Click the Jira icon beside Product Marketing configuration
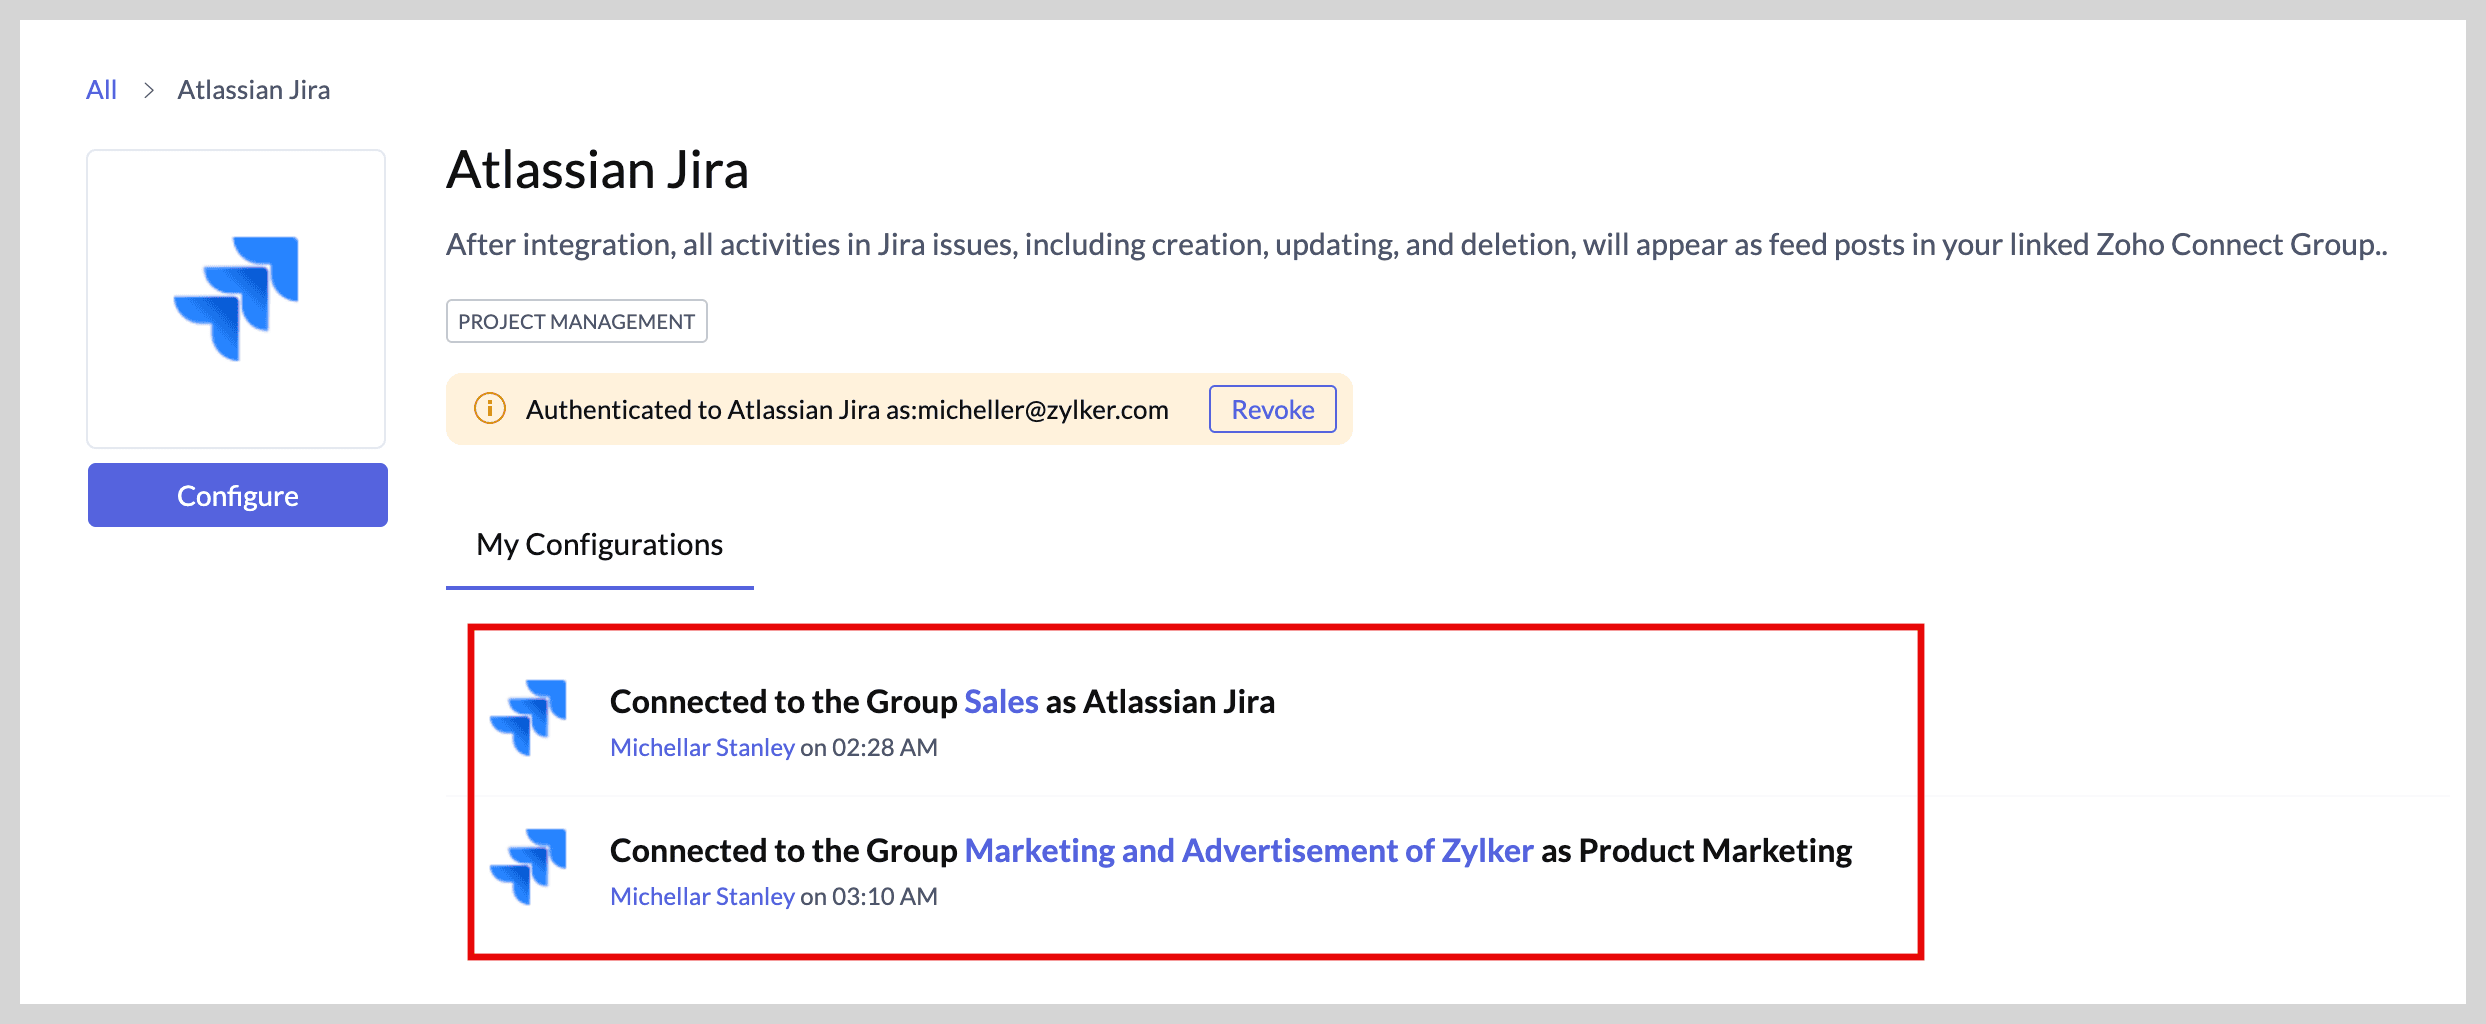2486x1024 pixels. [528, 866]
